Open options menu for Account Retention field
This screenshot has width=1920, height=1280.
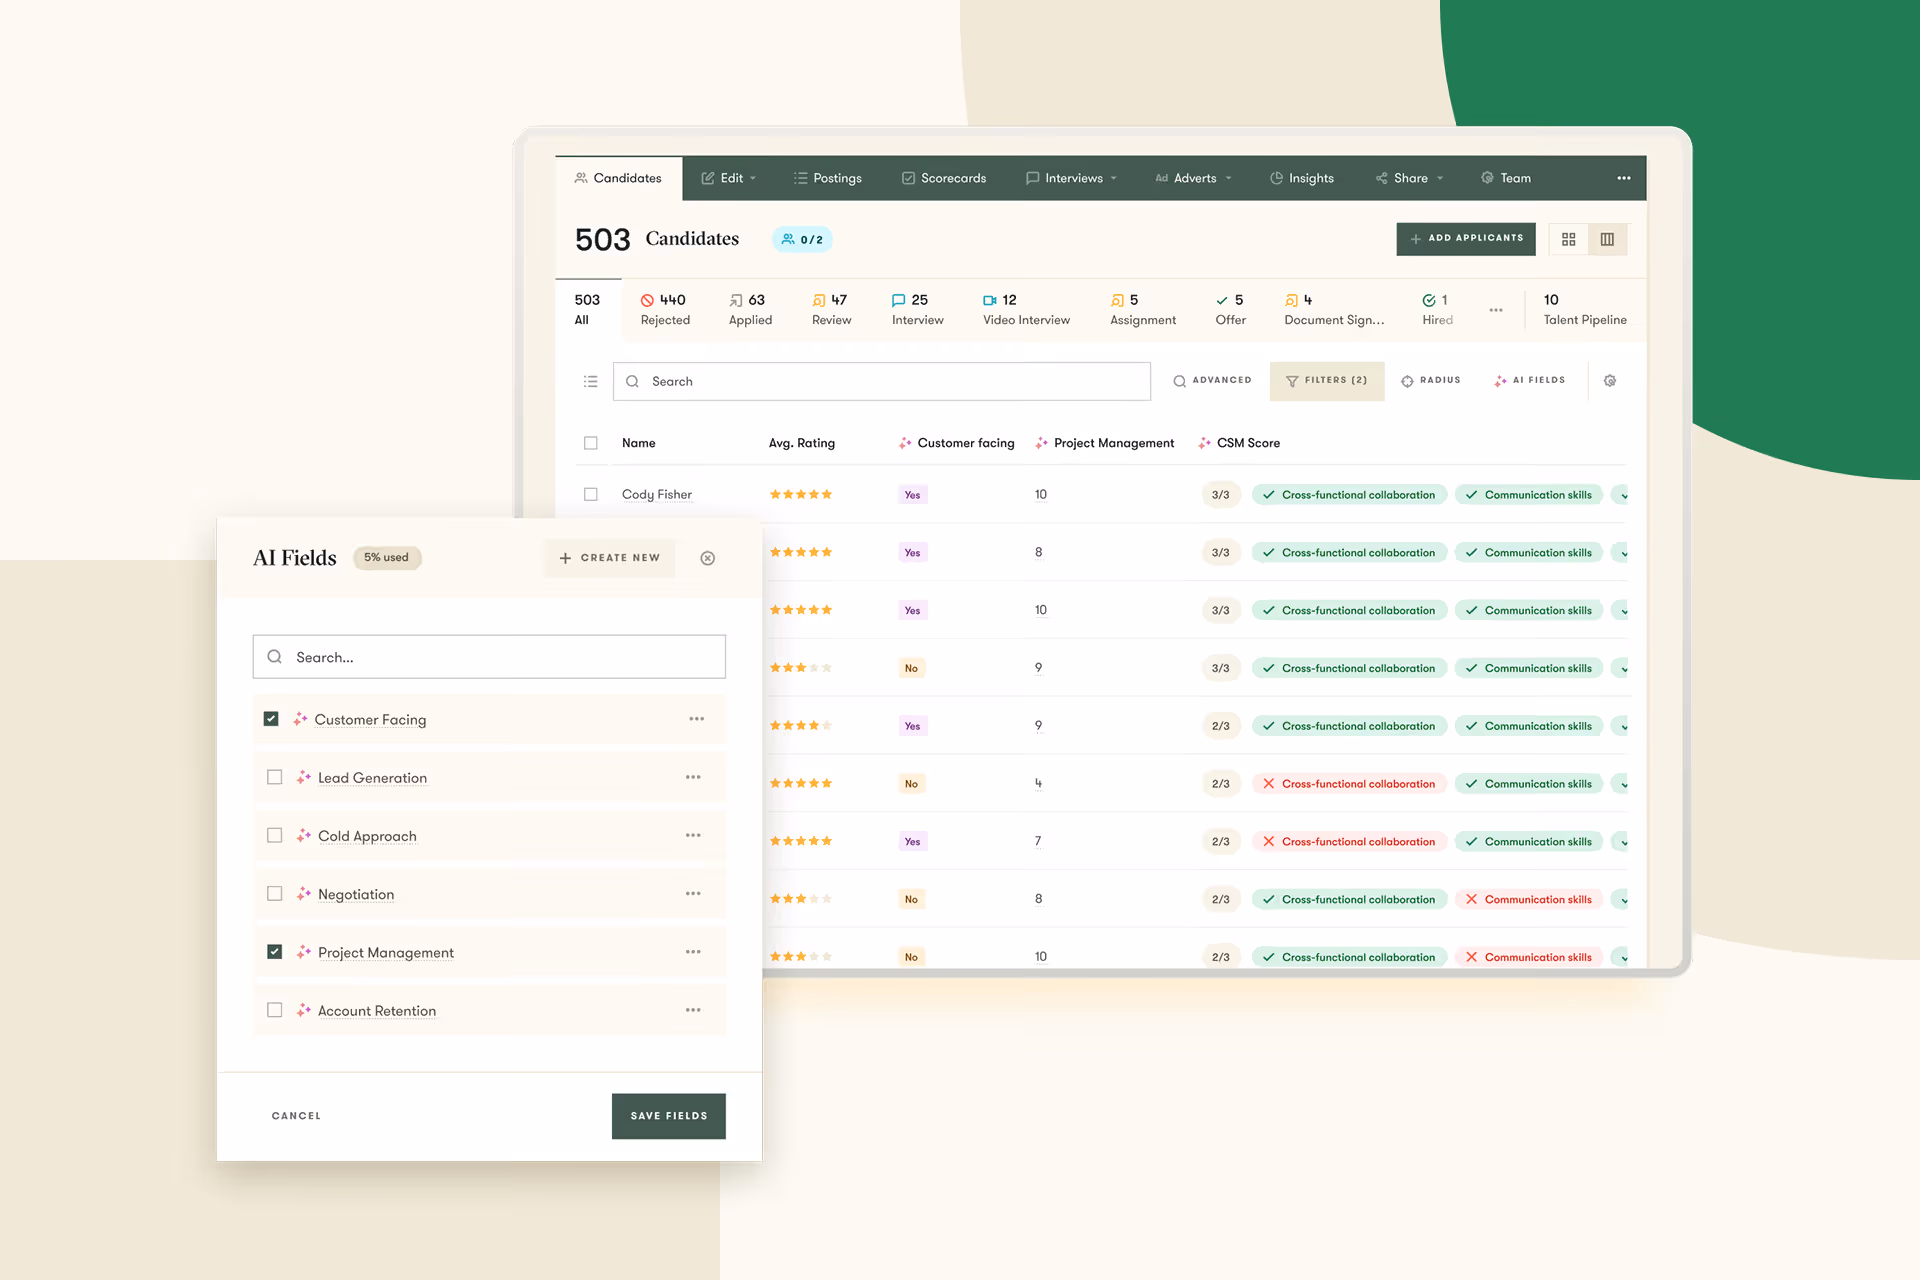(x=693, y=1010)
